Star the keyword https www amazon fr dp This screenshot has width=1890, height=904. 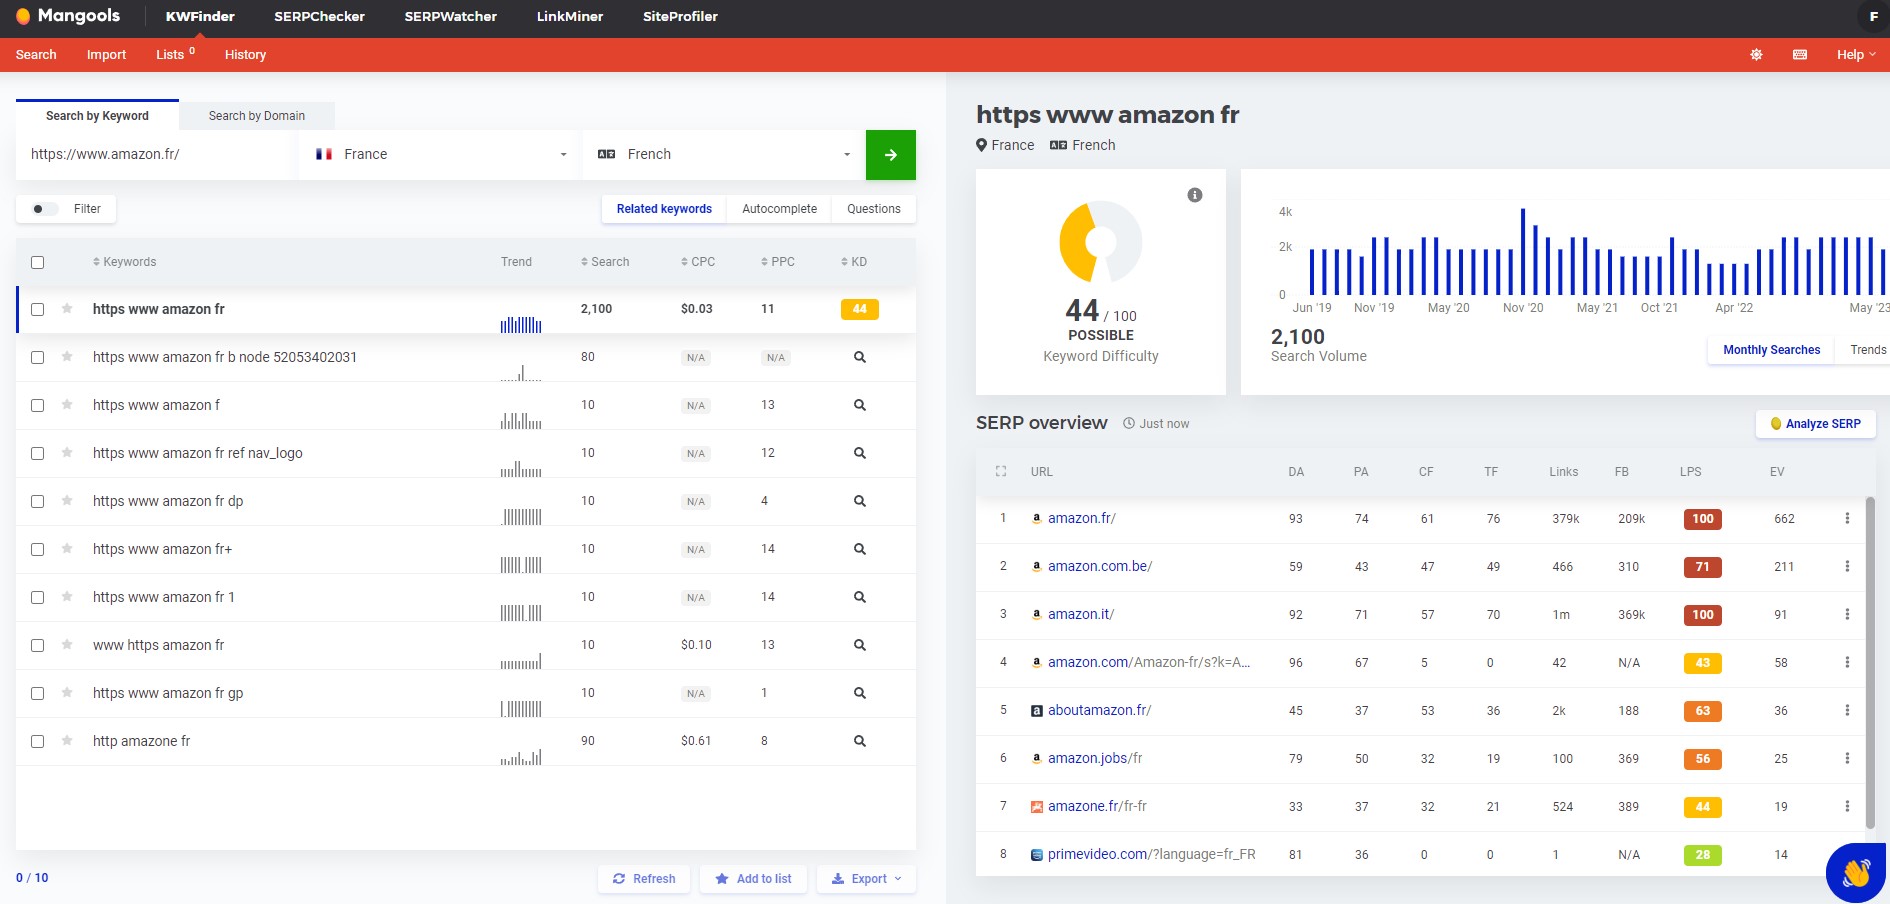(67, 501)
